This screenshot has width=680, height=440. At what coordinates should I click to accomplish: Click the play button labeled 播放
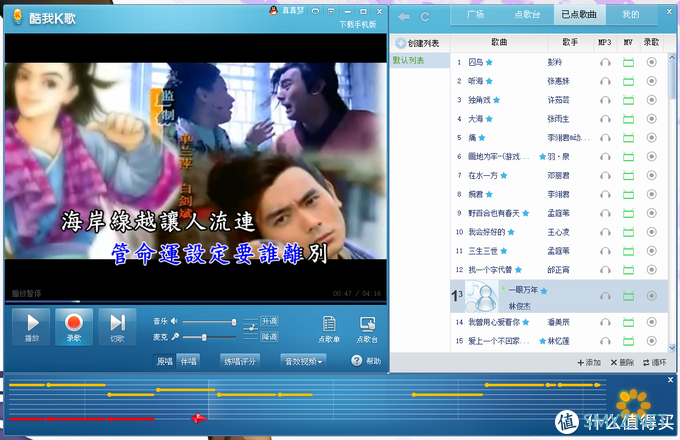pos(31,327)
